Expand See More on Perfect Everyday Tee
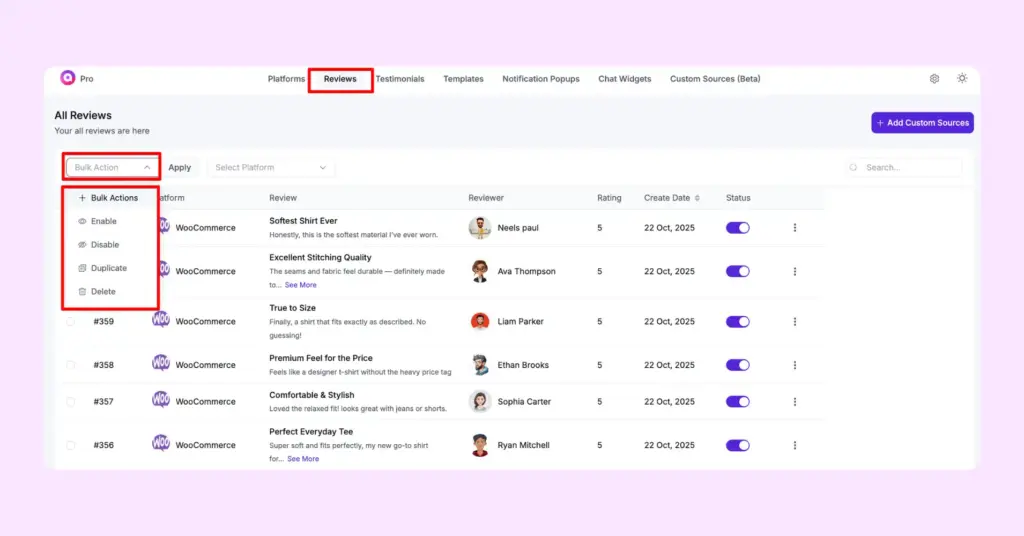1024x536 pixels. click(x=303, y=459)
